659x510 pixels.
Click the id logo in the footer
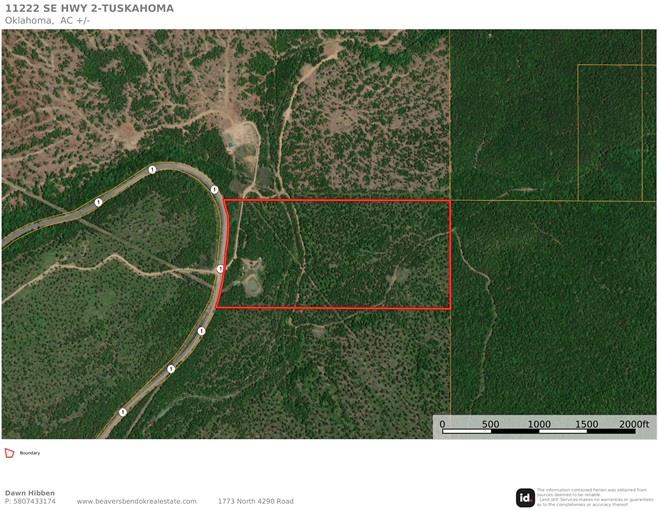pyautogui.click(x=525, y=497)
